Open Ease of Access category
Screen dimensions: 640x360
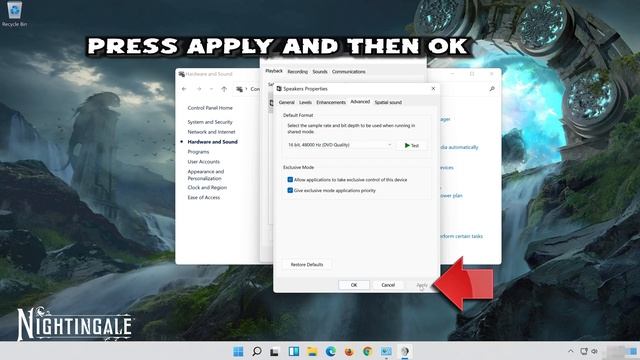(204, 198)
